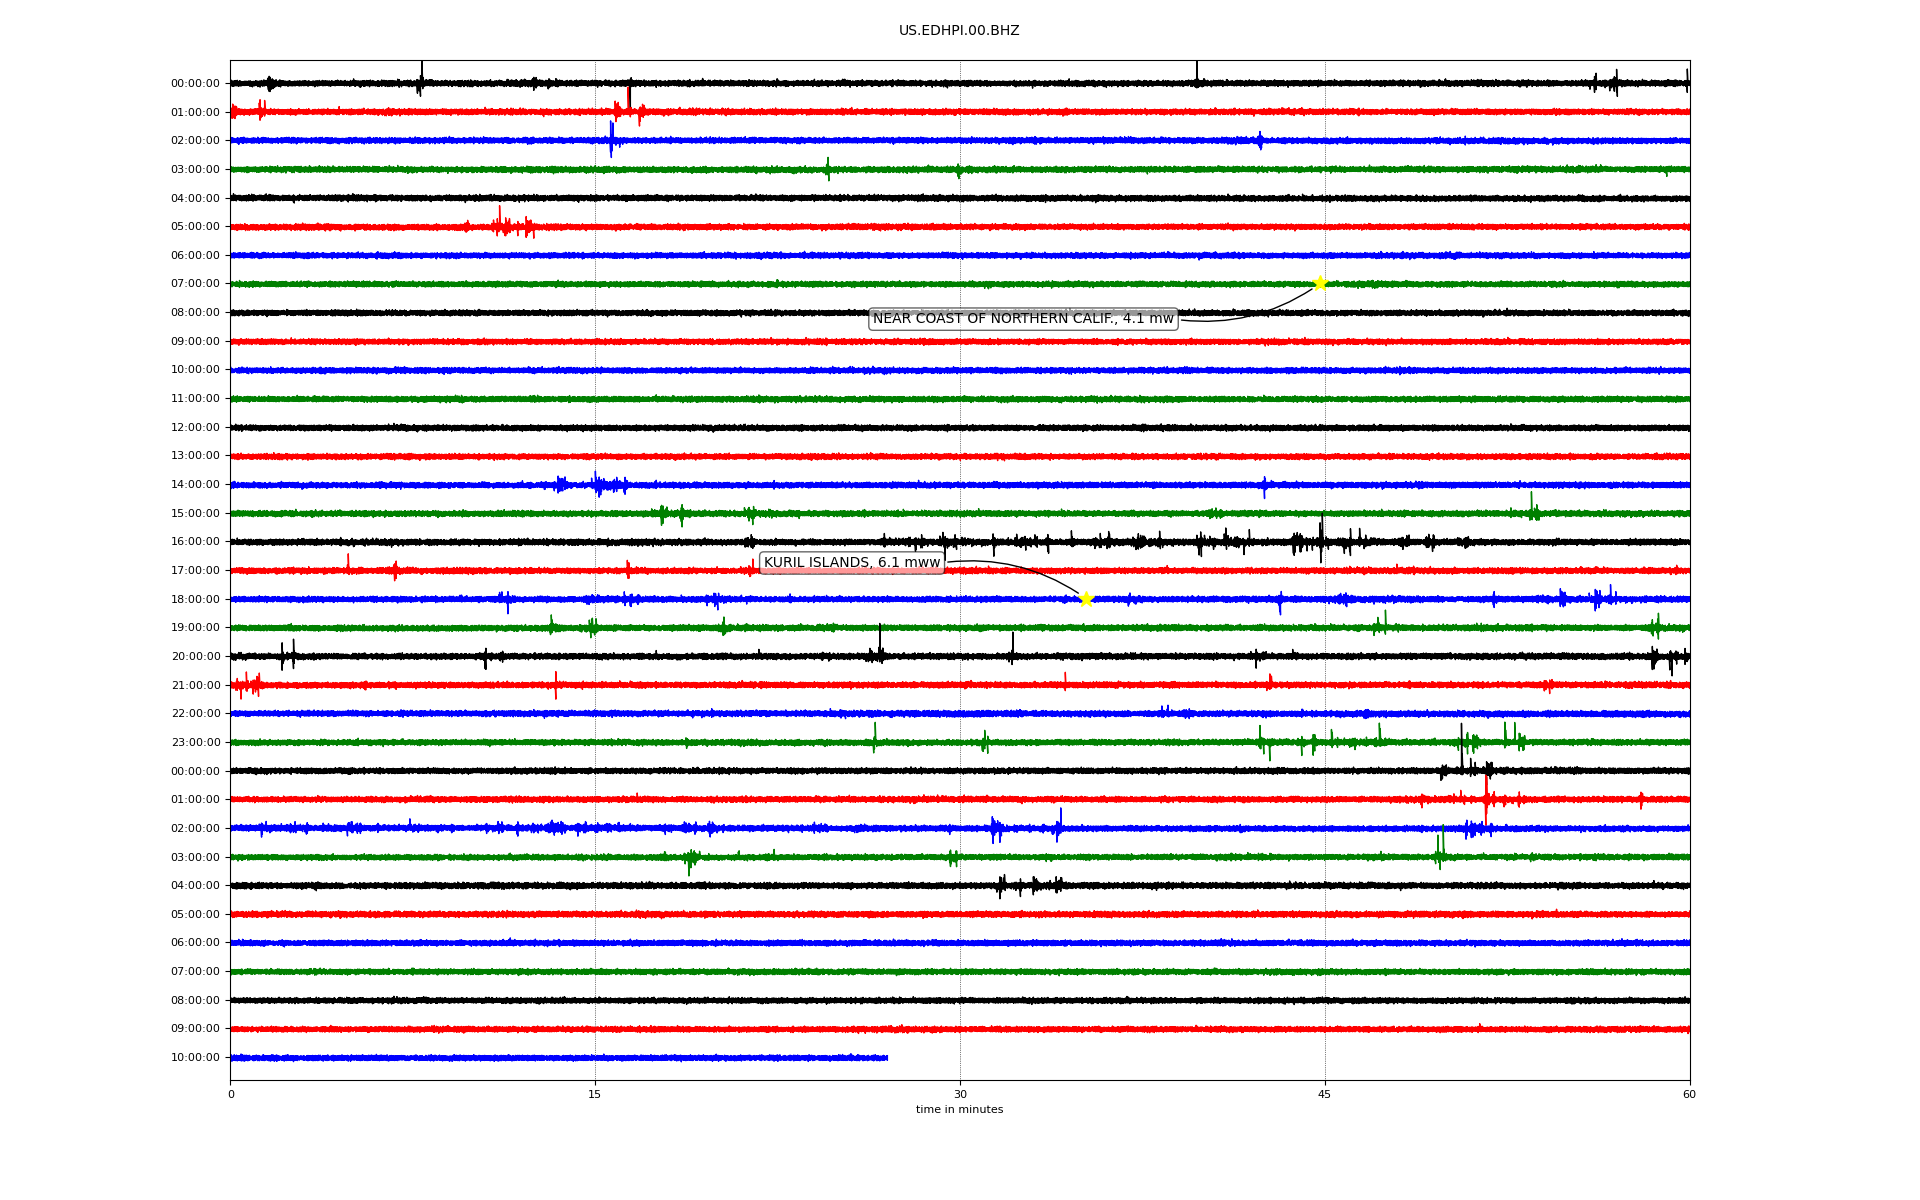
Task: Click the x-axis tick label 45
Action: point(1325,1094)
